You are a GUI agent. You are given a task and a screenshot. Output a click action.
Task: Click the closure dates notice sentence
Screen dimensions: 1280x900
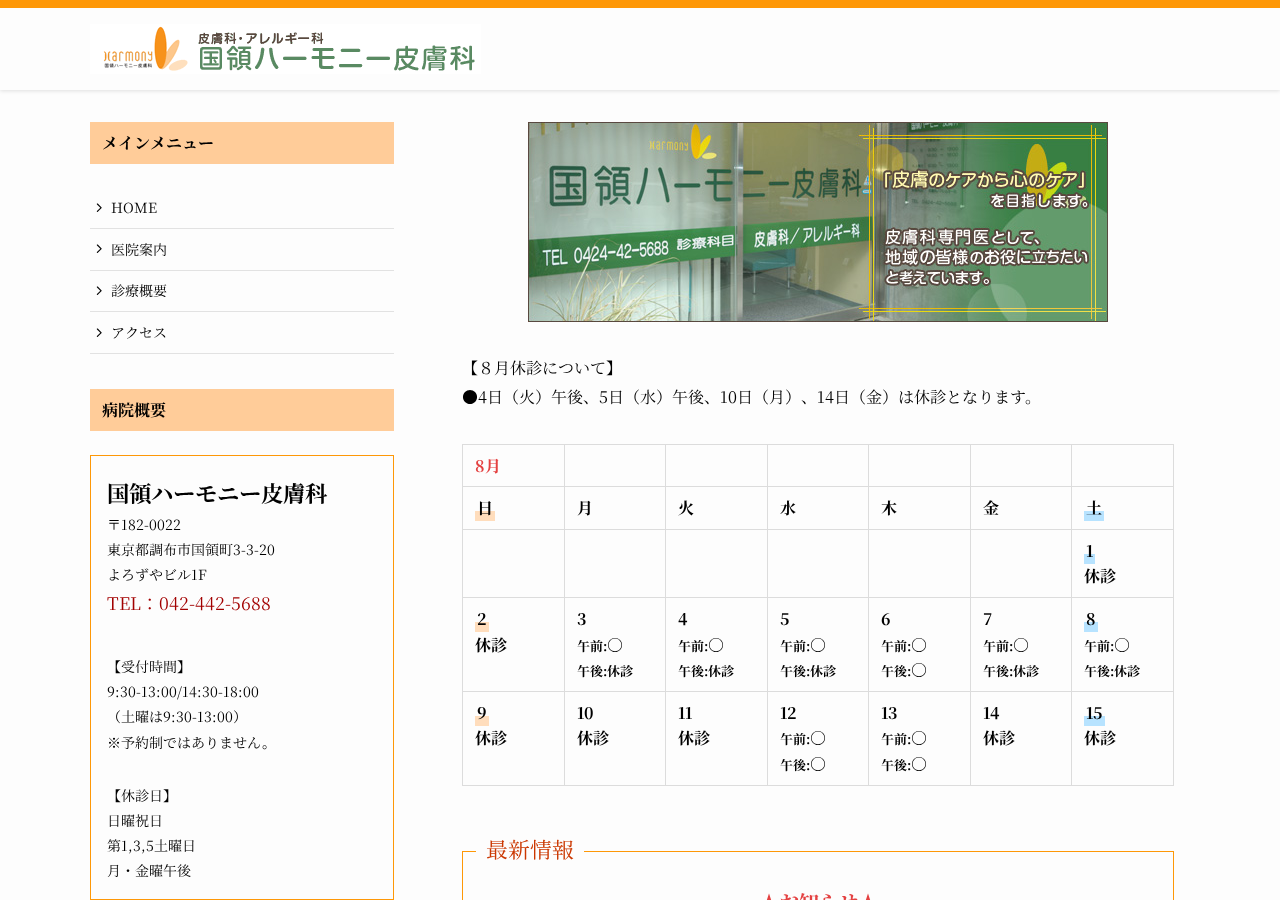(x=752, y=397)
